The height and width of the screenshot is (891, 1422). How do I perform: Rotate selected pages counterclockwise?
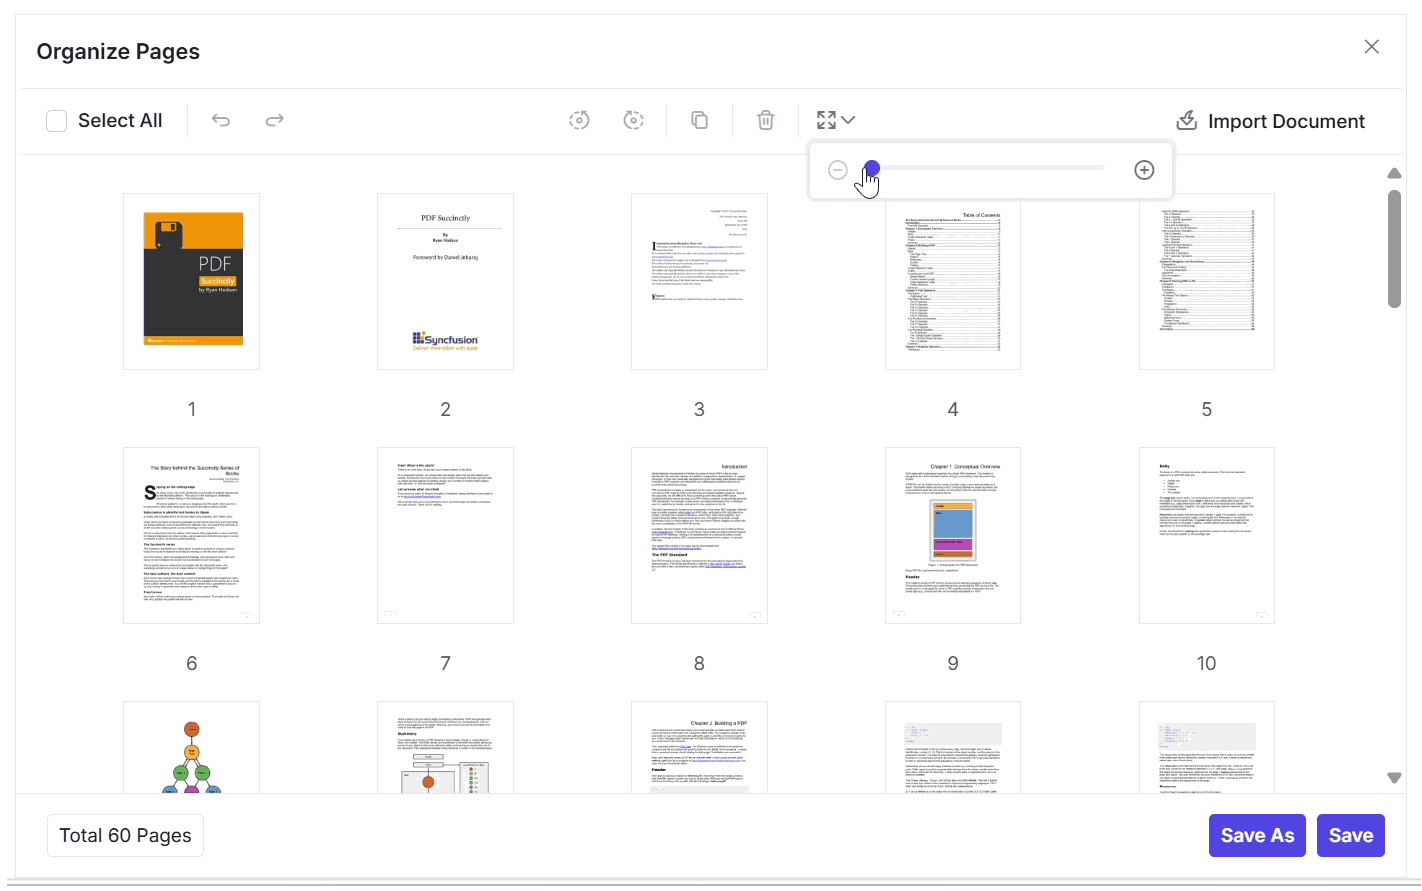pos(579,119)
